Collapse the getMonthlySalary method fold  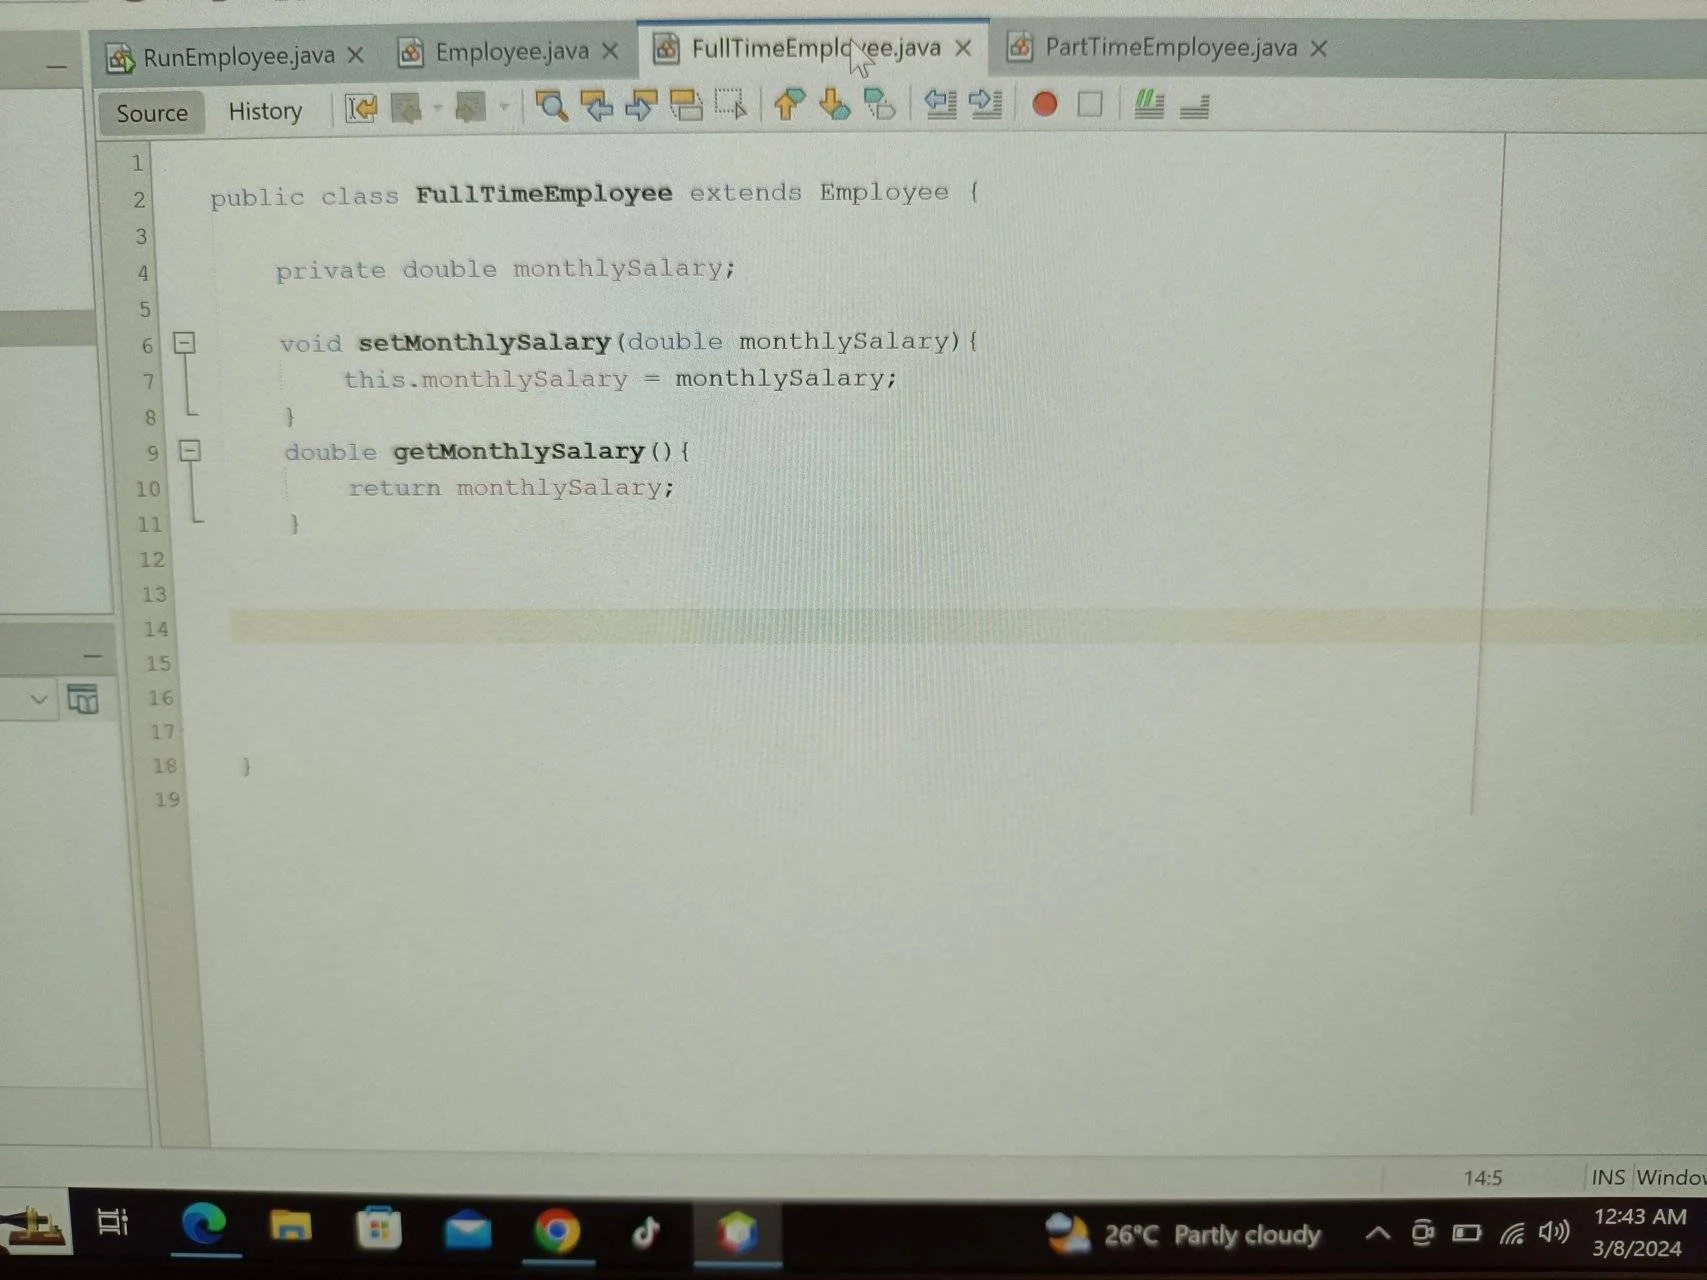[x=189, y=451]
